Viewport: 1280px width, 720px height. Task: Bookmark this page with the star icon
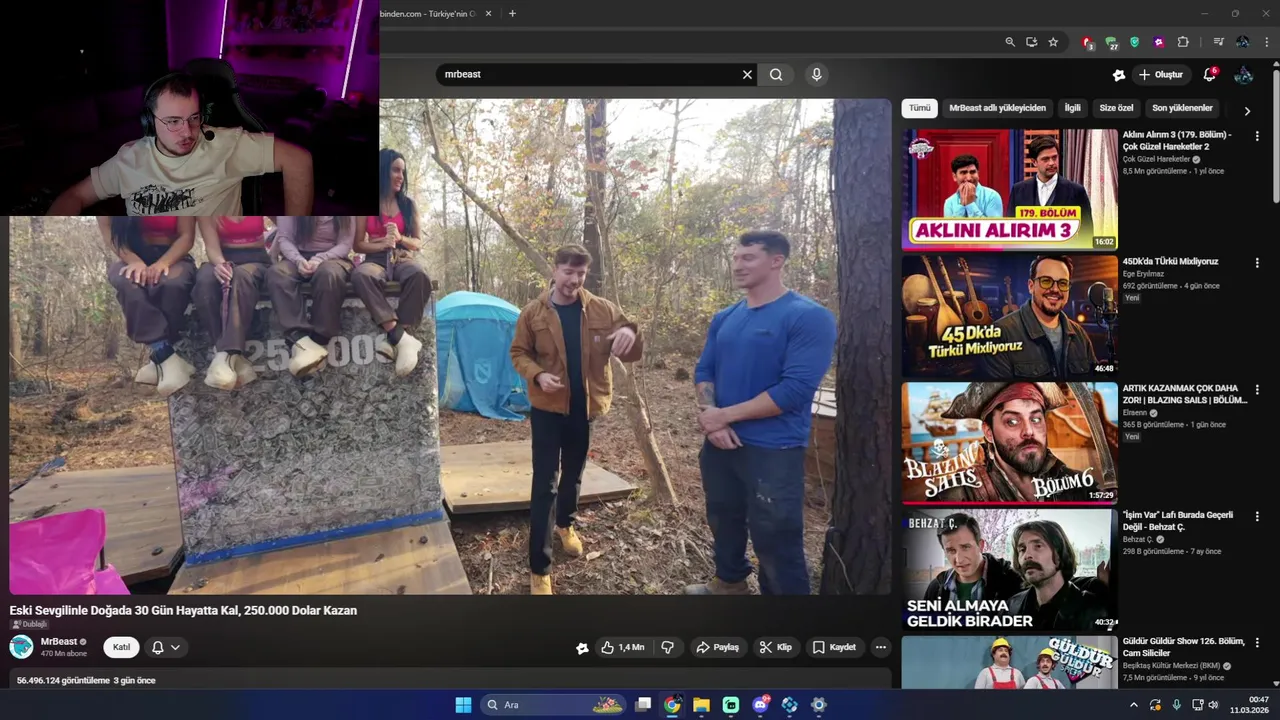(x=1053, y=42)
